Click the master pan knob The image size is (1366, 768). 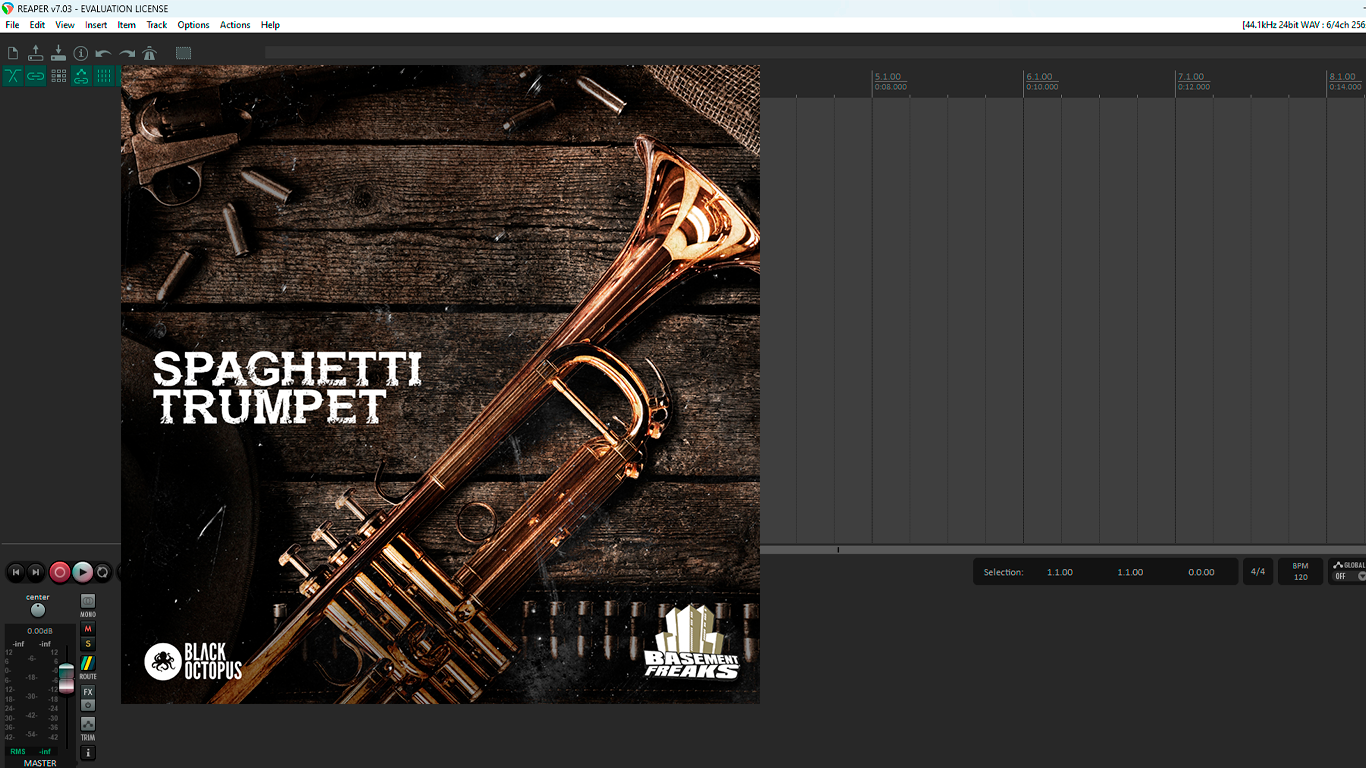[38, 610]
